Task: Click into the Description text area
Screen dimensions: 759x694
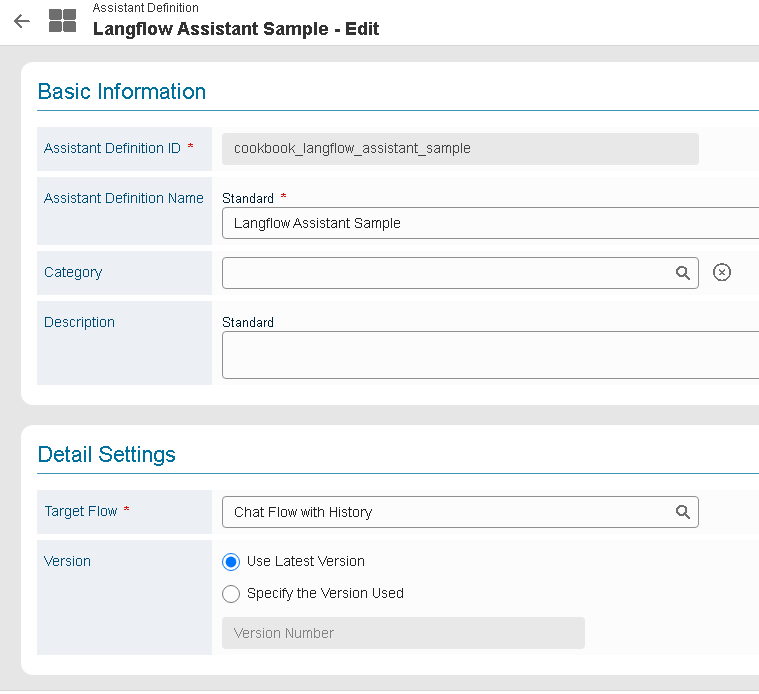Action: [x=488, y=355]
